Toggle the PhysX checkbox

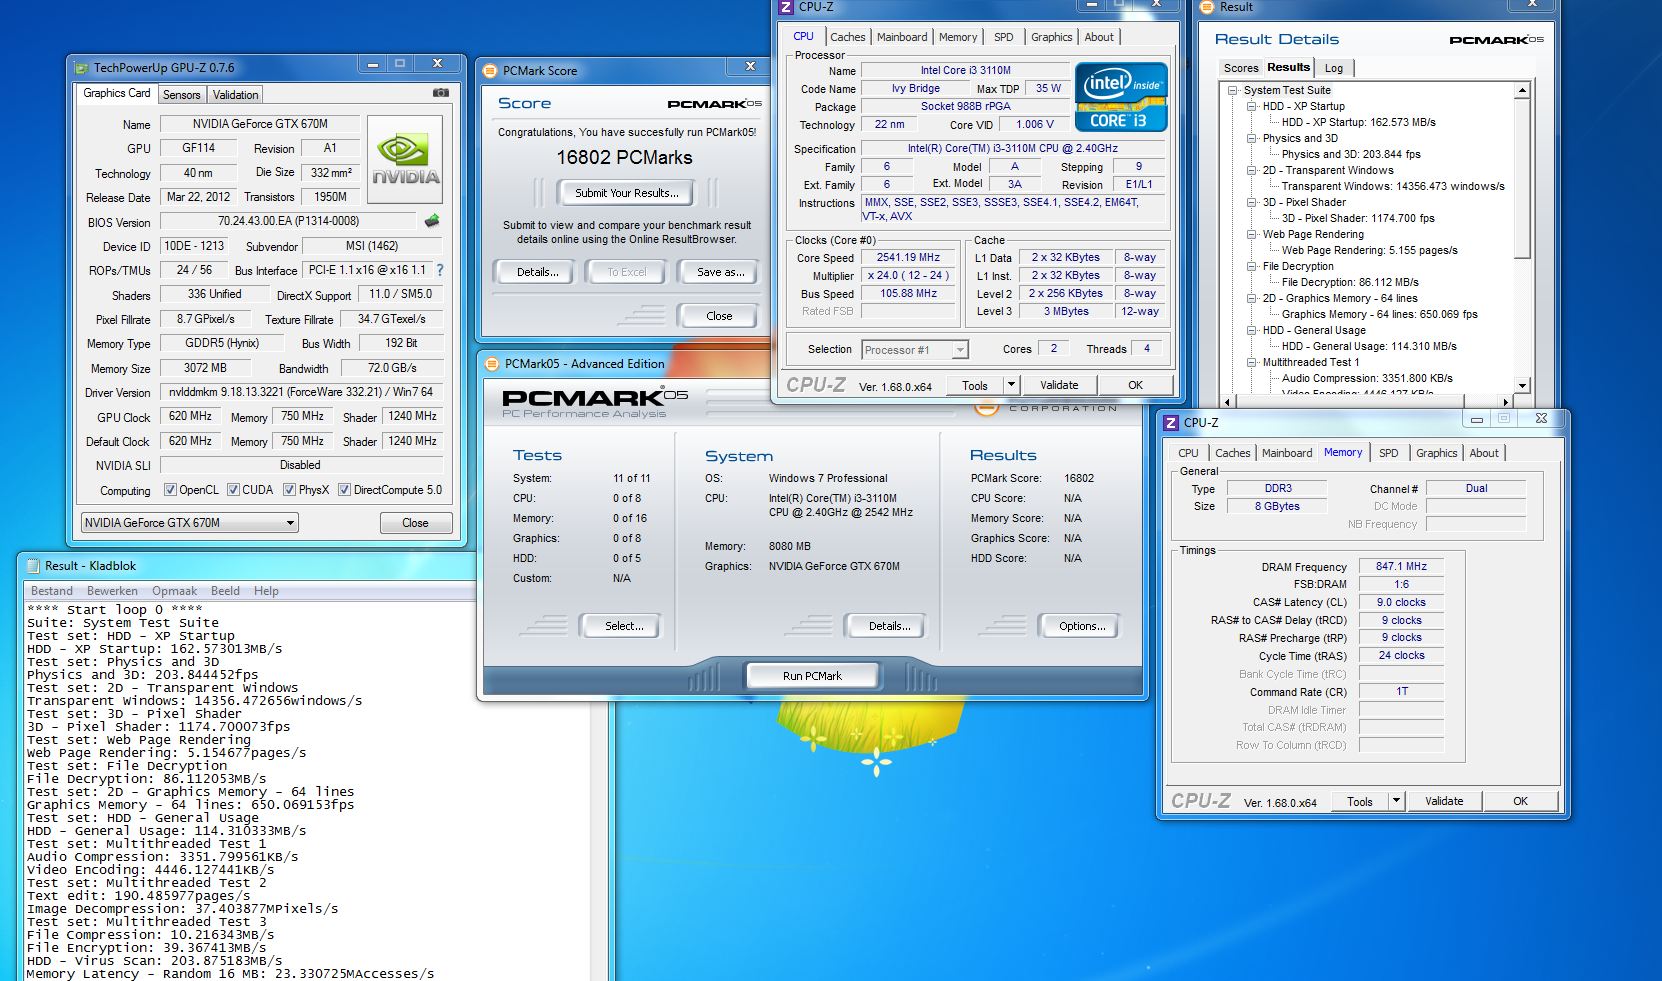click(289, 490)
